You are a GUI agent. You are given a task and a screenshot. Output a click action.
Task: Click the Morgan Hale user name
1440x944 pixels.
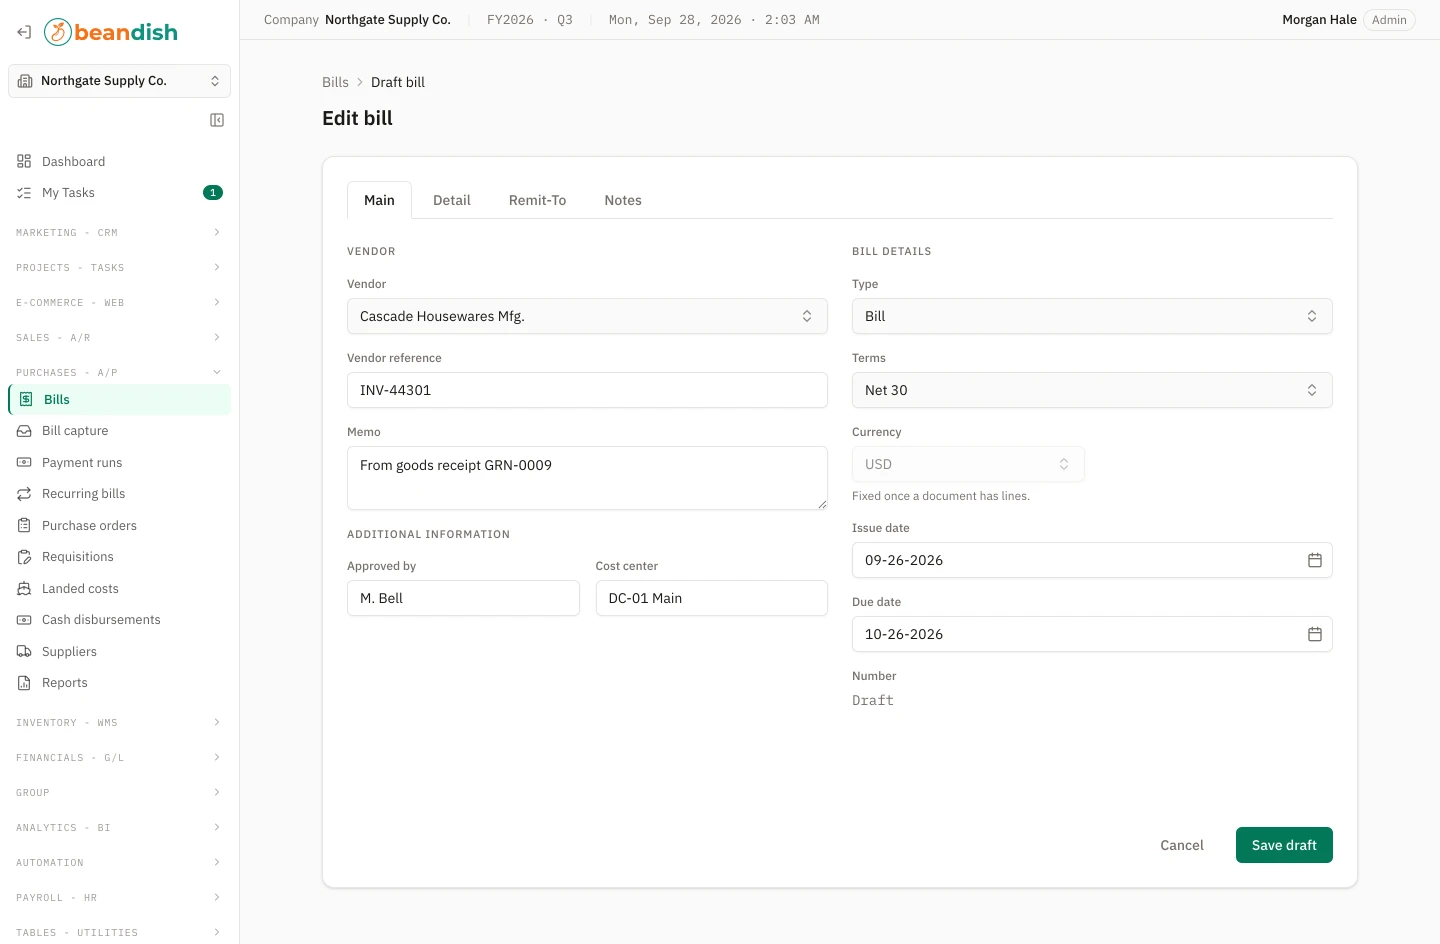pos(1319,20)
